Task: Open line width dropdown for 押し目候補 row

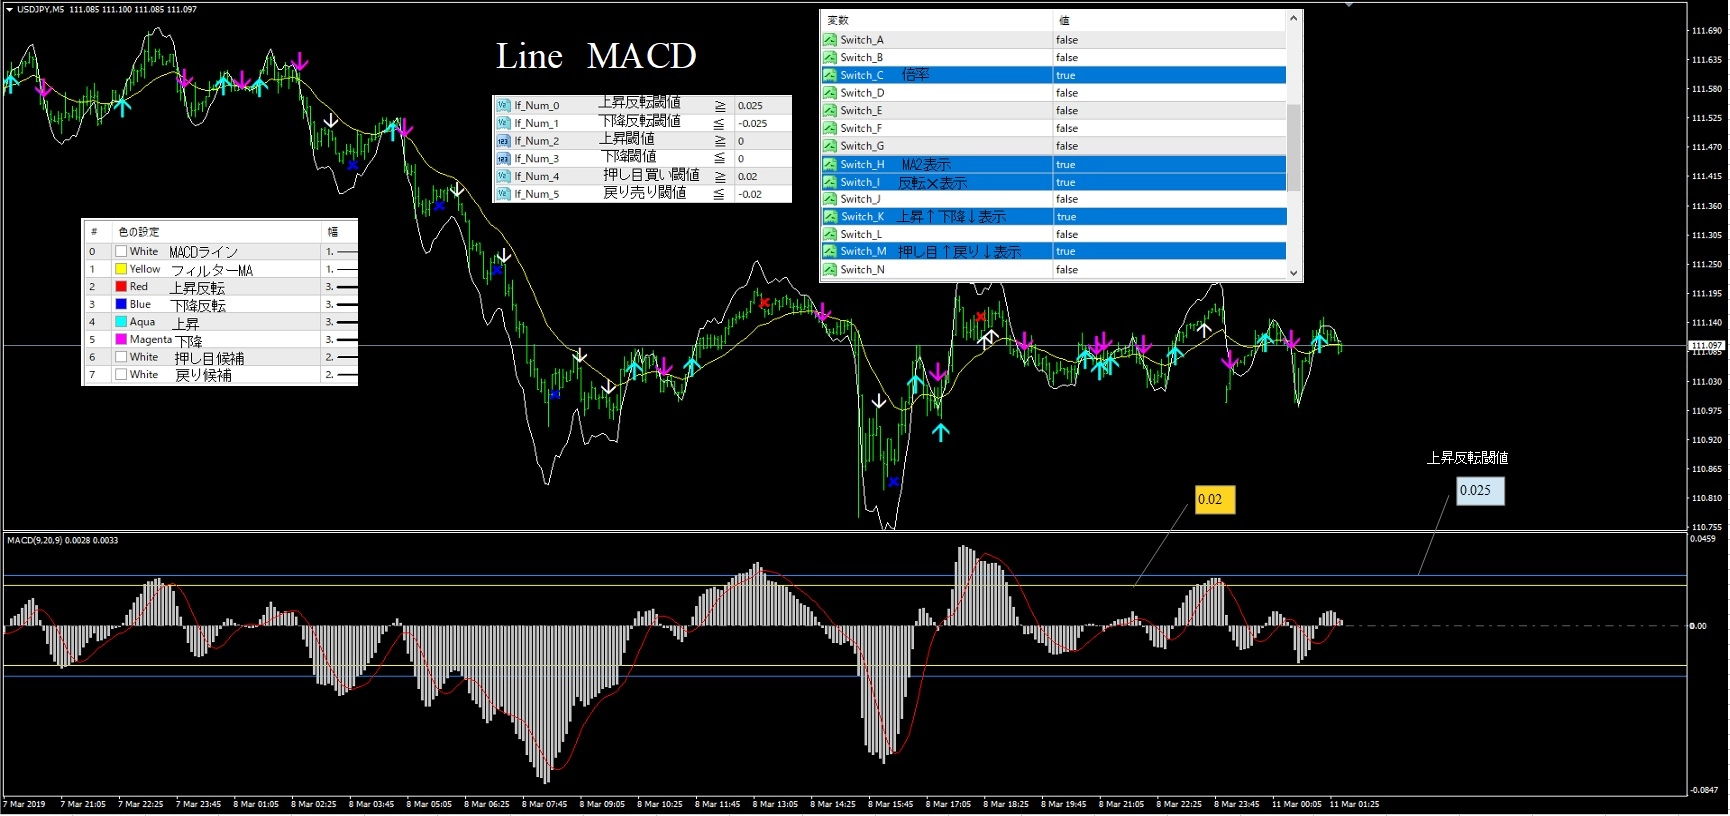Action: (x=340, y=357)
